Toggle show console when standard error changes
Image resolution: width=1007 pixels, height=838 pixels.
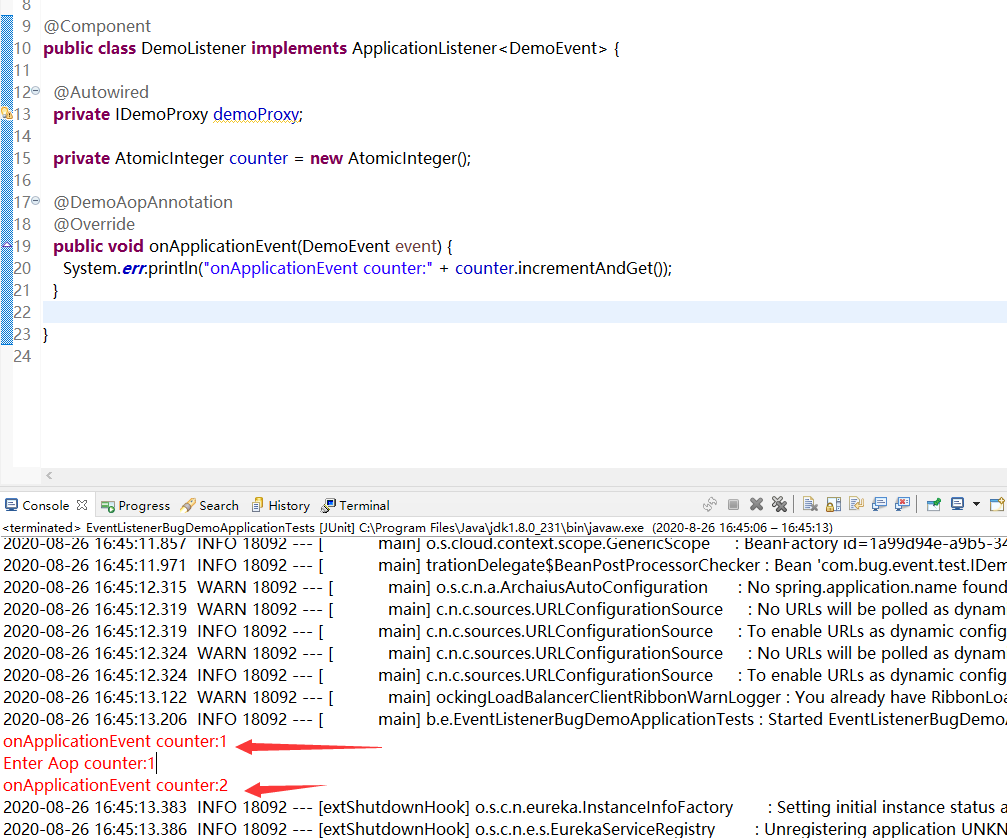point(902,505)
